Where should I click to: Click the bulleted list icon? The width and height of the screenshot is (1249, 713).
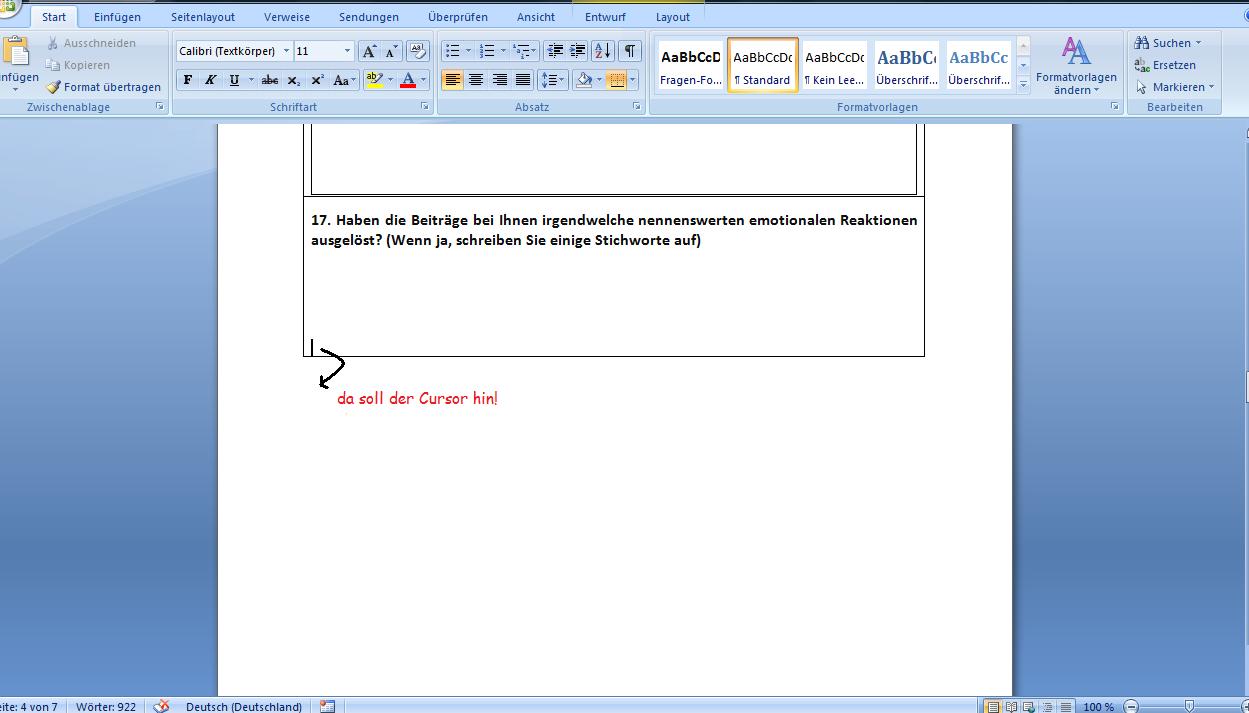tap(452, 51)
